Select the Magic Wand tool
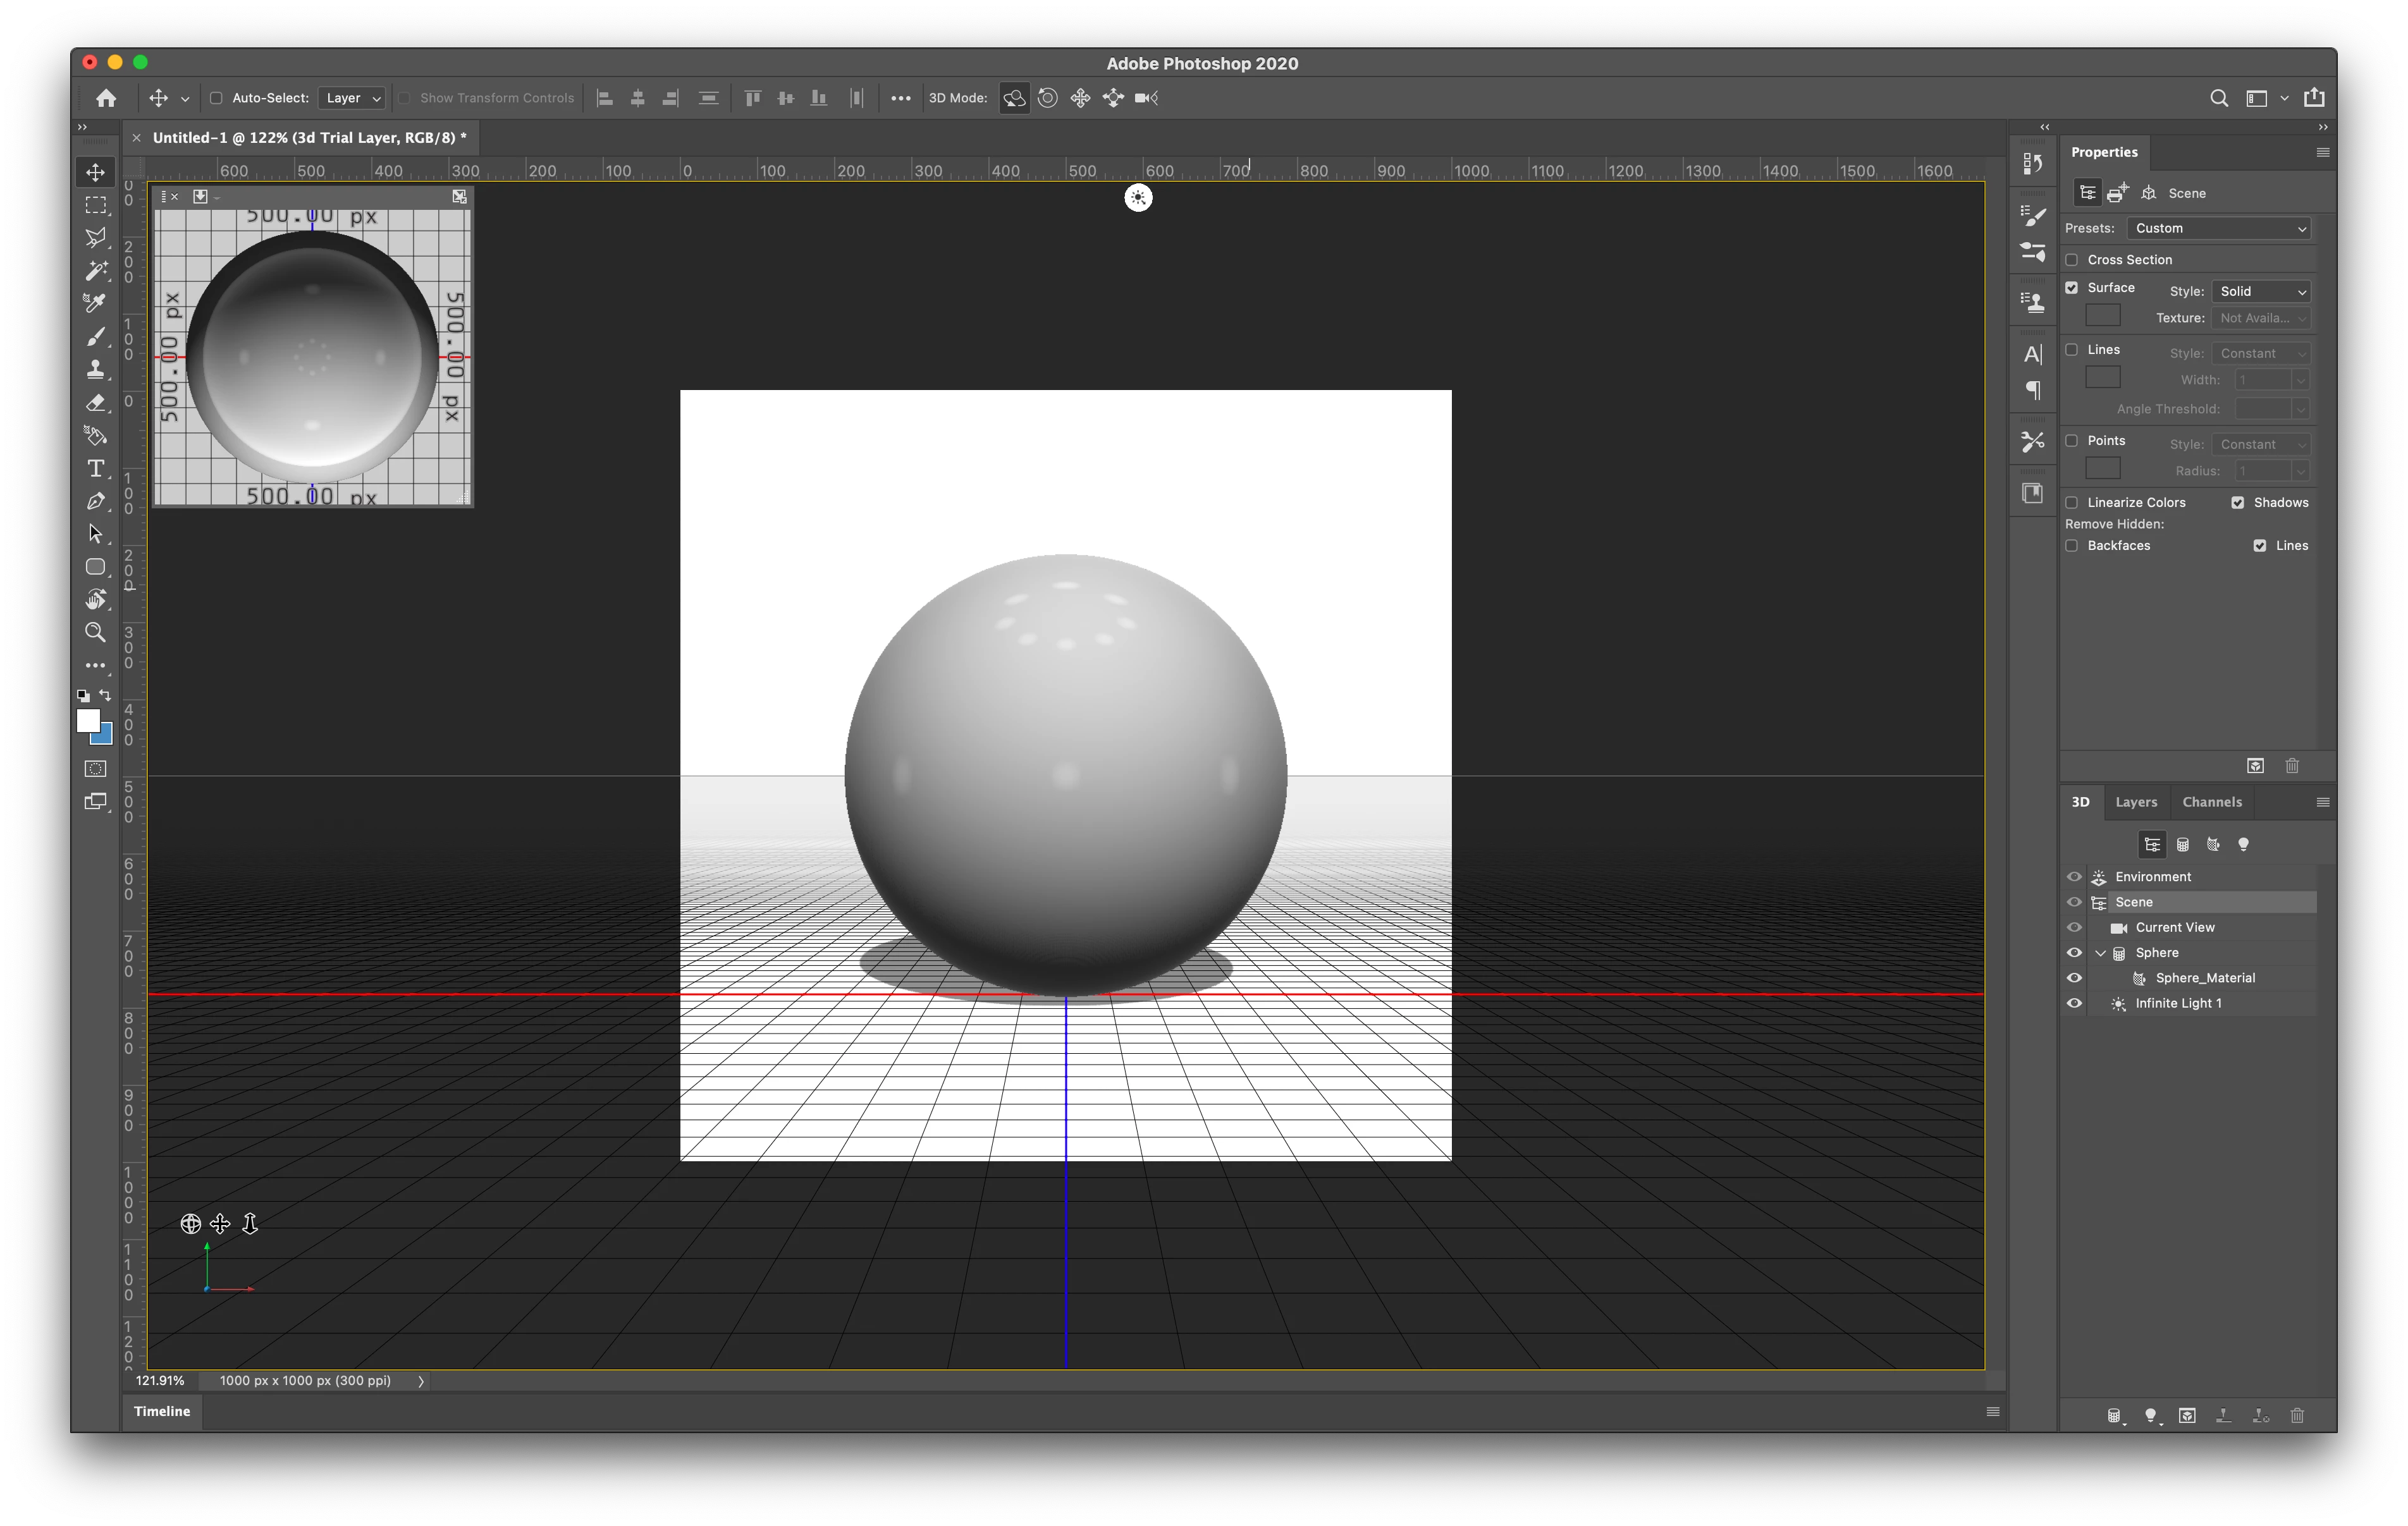 tap(96, 270)
